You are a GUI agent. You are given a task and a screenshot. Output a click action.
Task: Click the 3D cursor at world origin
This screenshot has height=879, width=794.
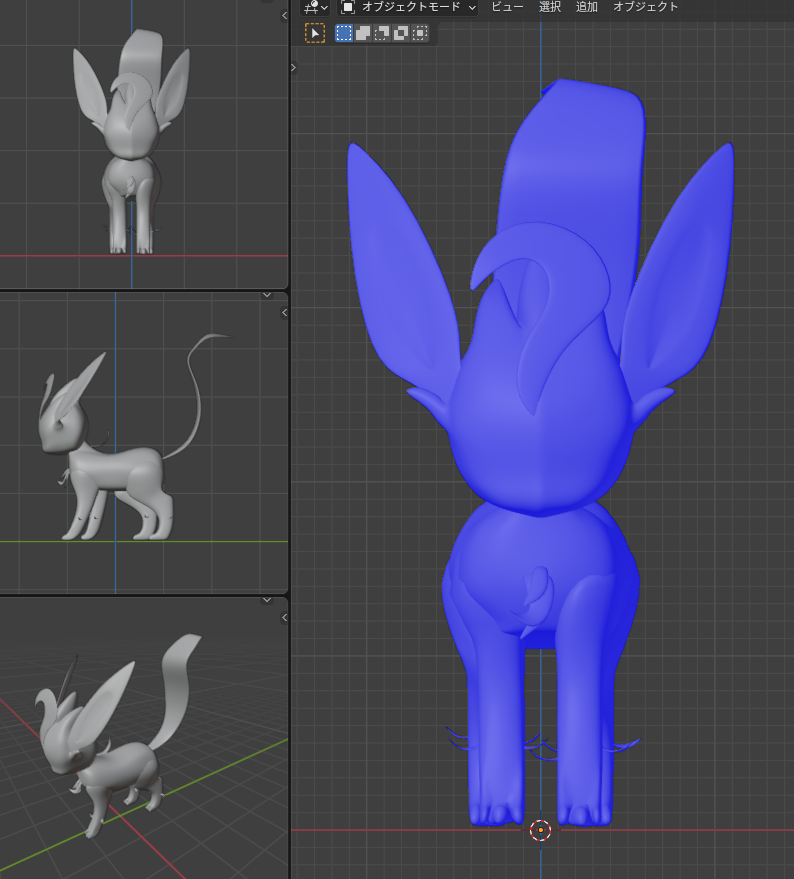pyautogui.click(x=540, y=829)
